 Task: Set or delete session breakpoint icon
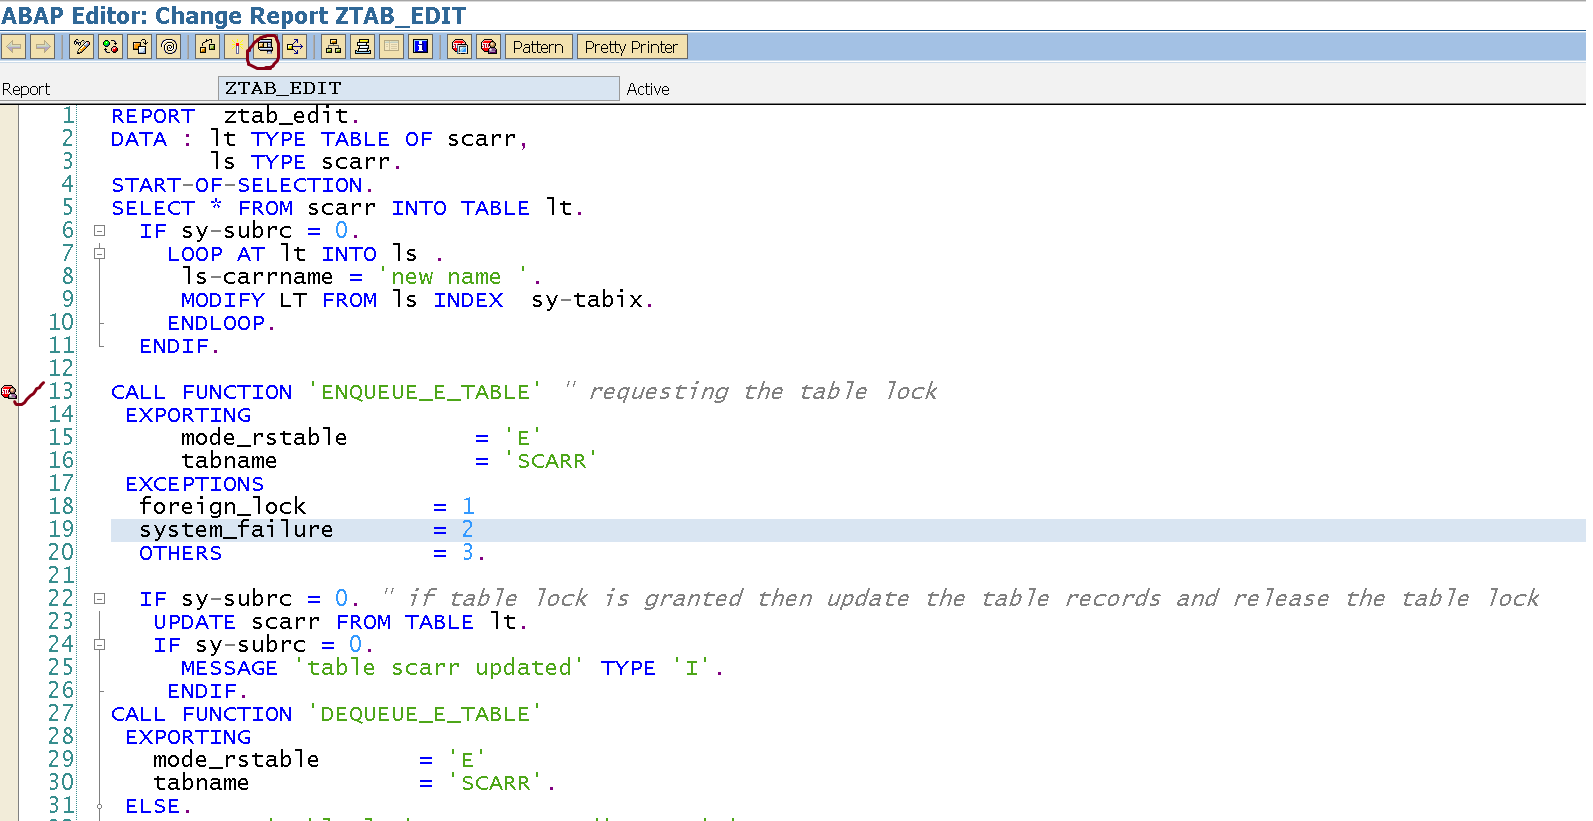tap(460, 47)
